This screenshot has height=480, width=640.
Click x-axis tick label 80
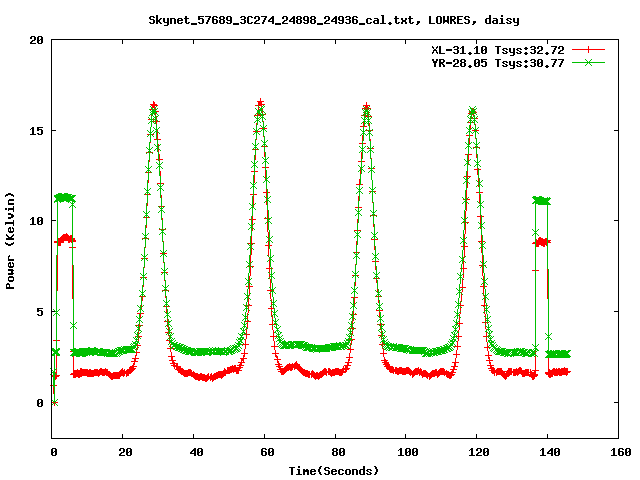(338, 452)
